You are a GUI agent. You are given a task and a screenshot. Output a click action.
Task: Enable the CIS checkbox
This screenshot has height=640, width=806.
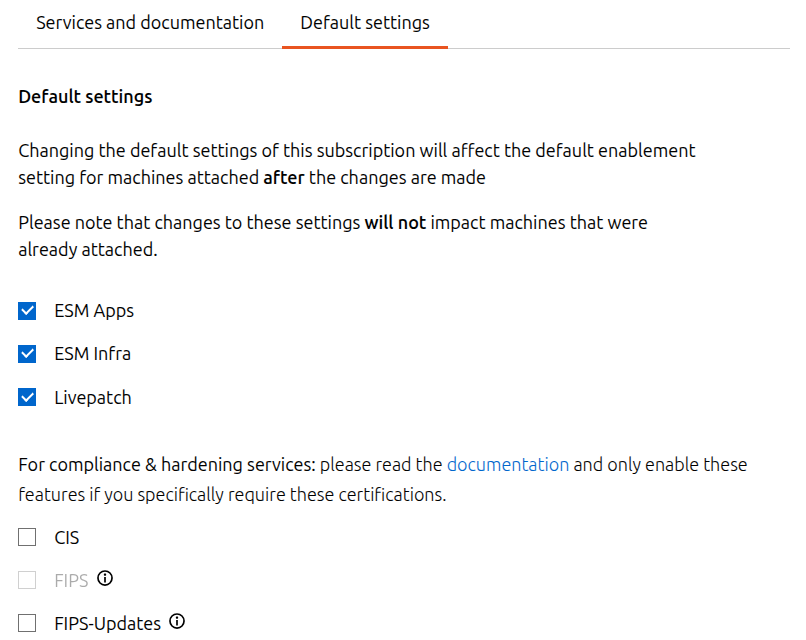point(27,537)
